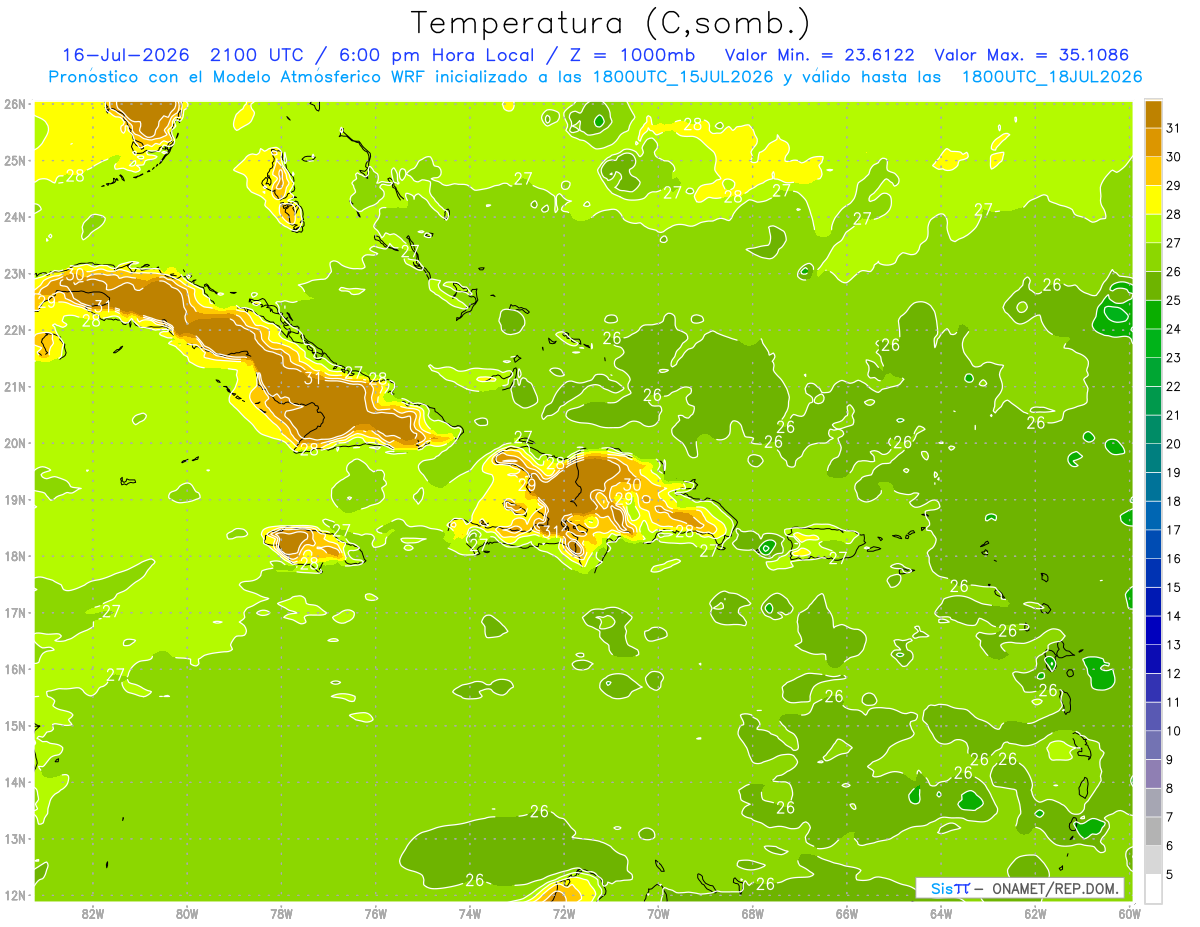Click the '72W' longitude axis label

pos(564,913)
